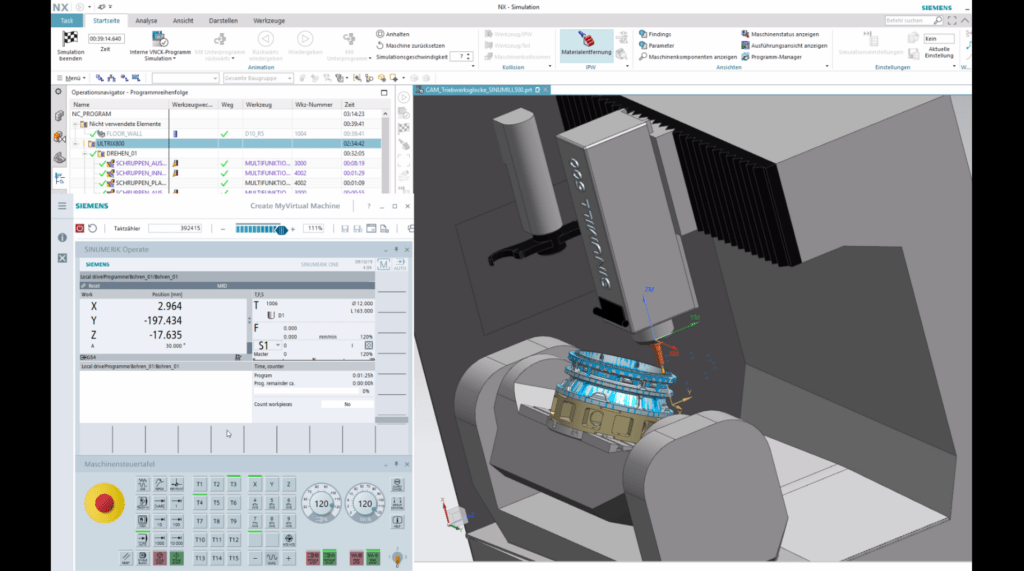1024x571 pixels.
Task: Click the plus button beside the speed slider
Action: [293, 229]
